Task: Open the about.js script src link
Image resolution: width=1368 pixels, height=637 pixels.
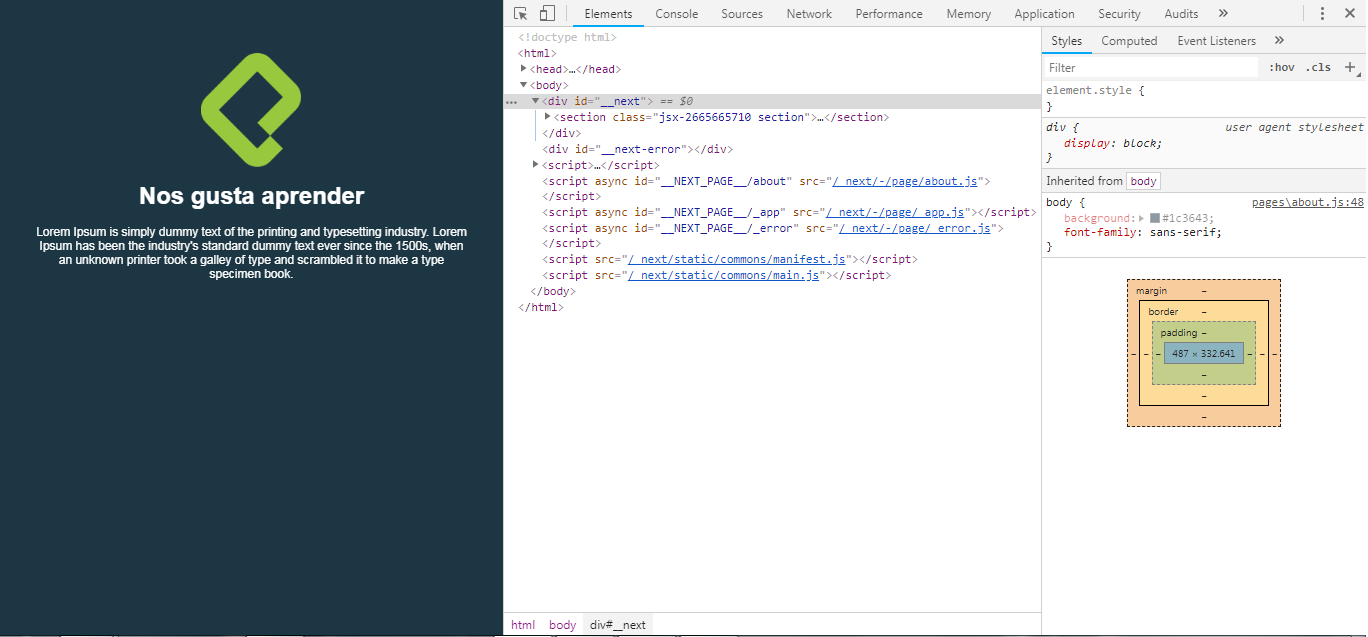Action: click(904, 181)
